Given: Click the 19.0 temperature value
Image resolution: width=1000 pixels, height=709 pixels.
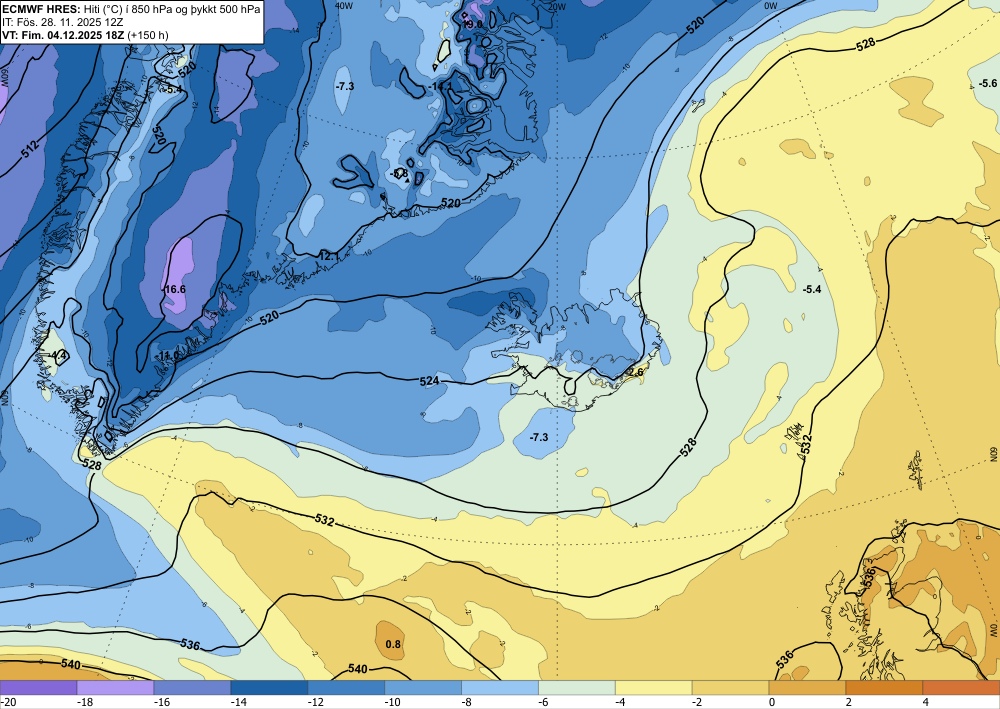Looking at the screenshot, I should click(472, 24).
